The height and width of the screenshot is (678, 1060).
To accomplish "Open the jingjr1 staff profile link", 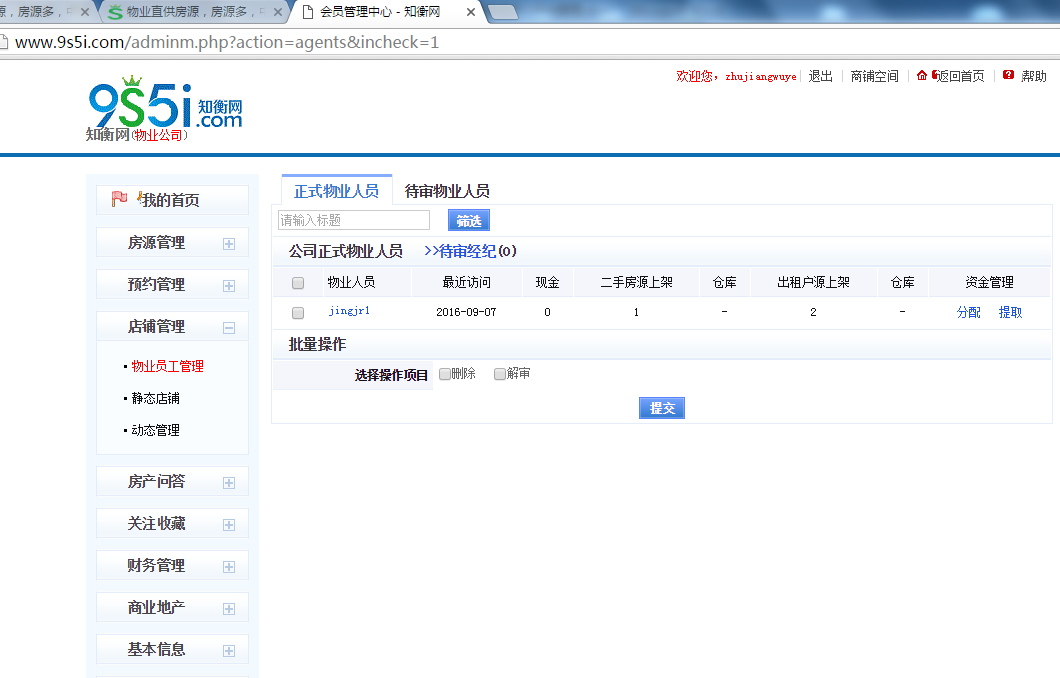I will (x=349, y=311).
